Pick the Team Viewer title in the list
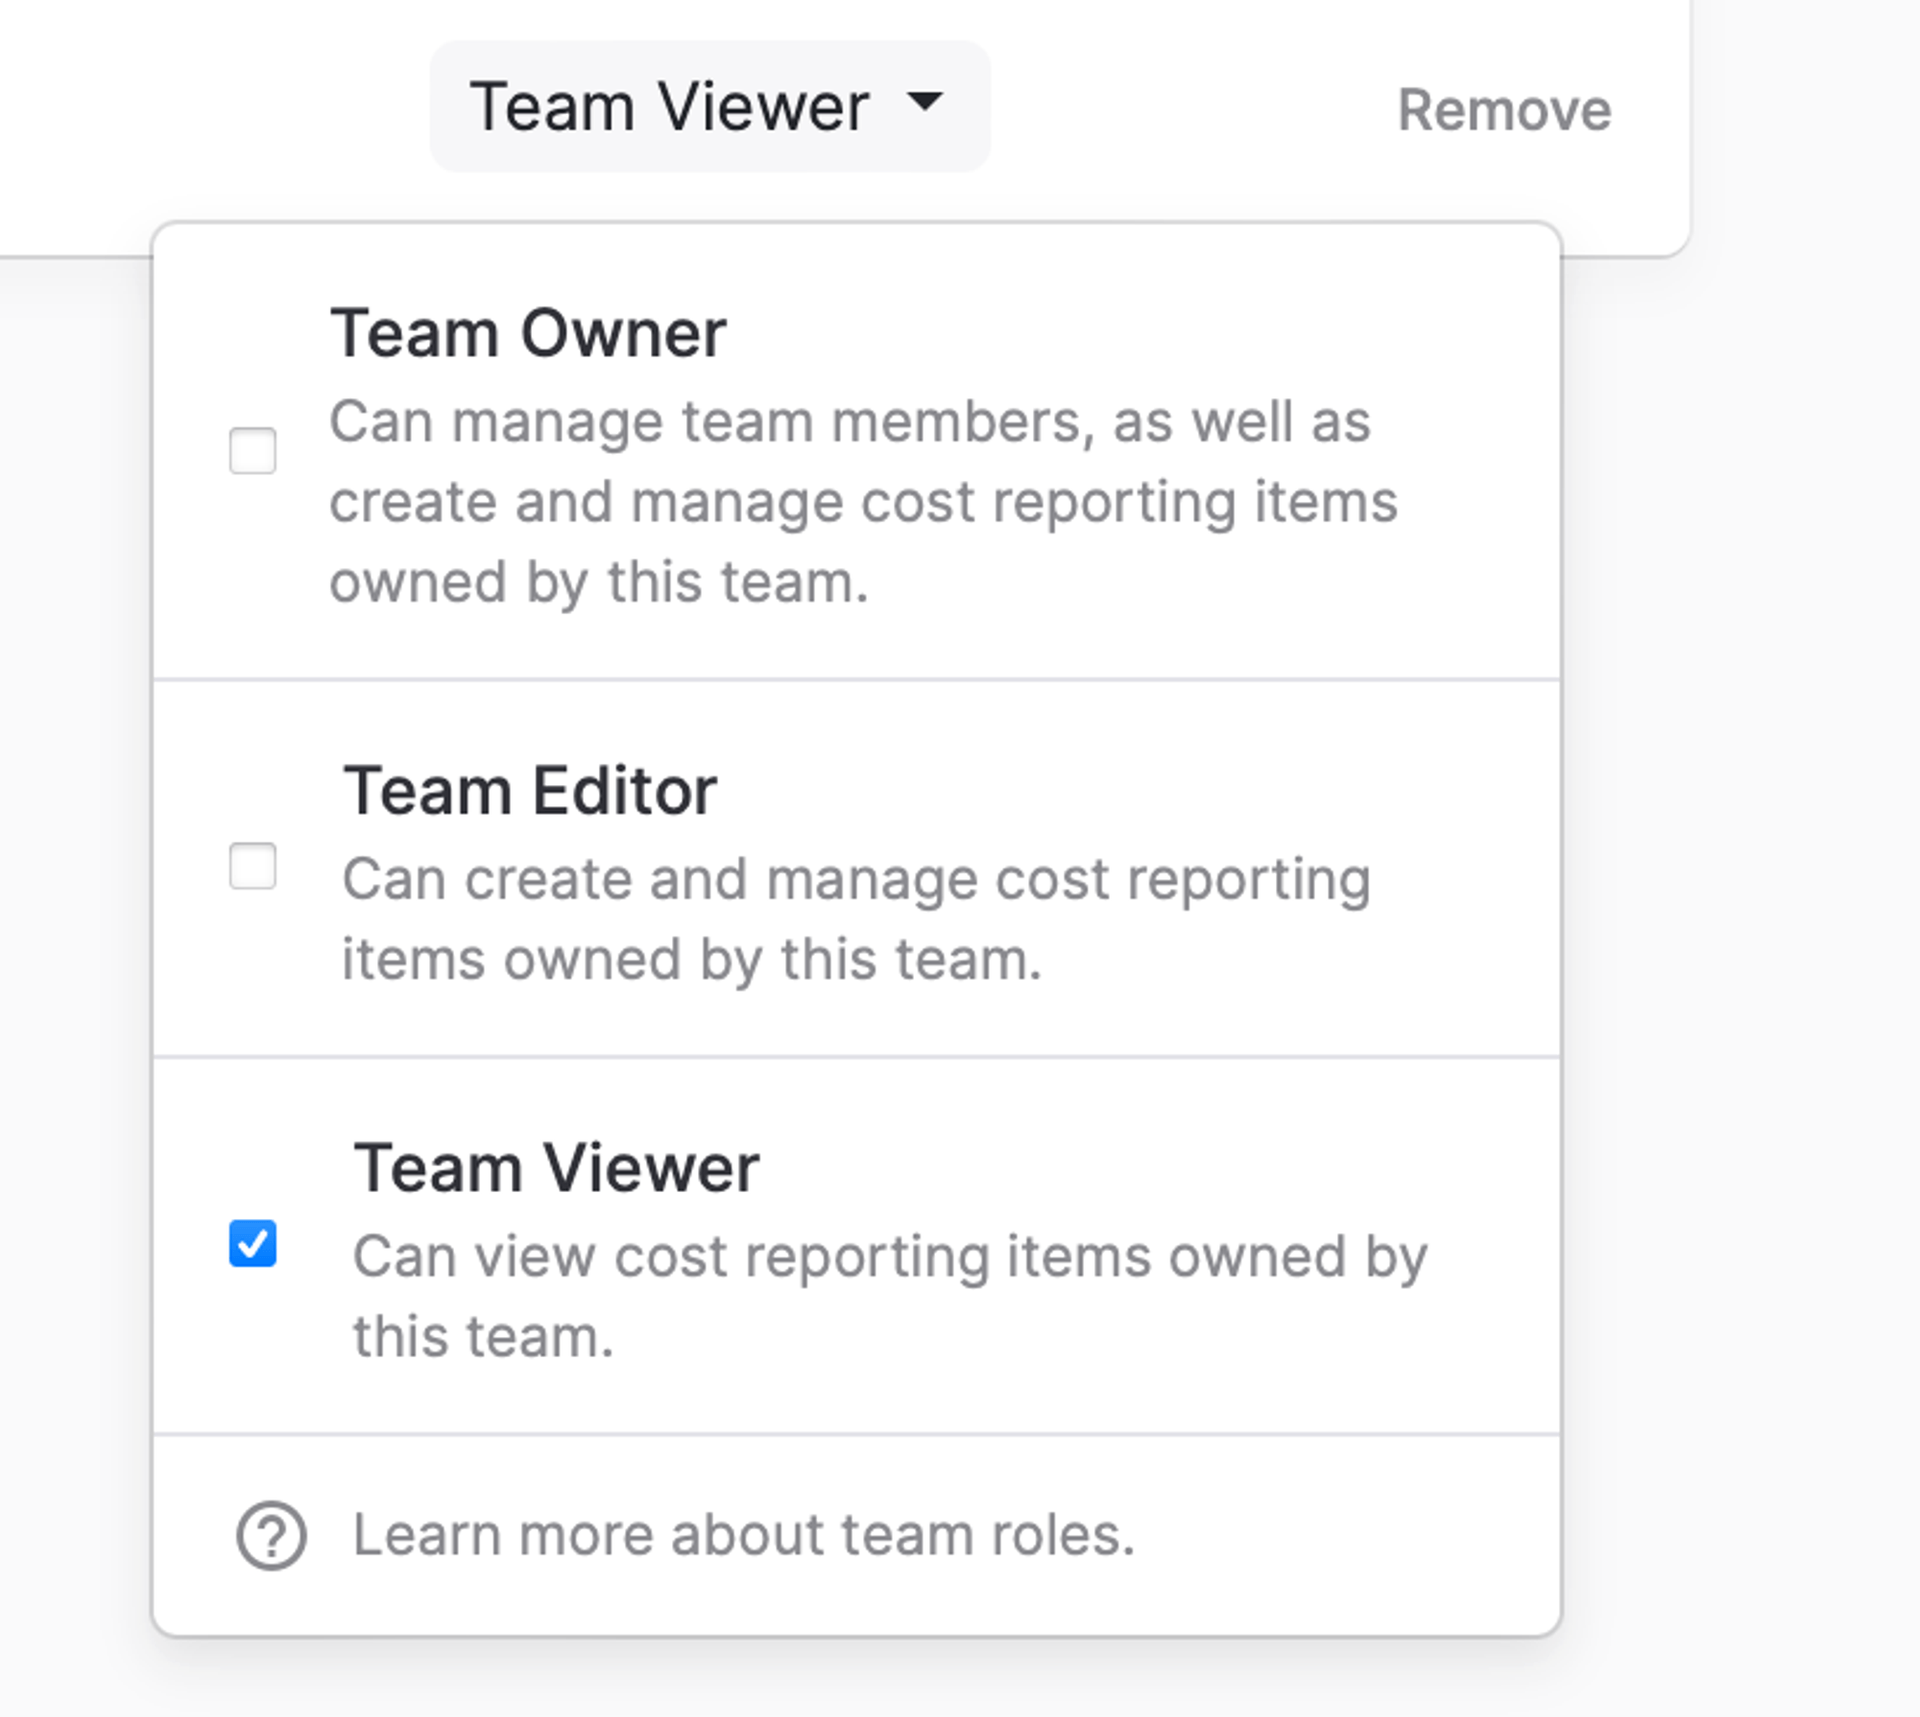1920x1717 pixels. pyautogui.click(x=556, y=1168)
